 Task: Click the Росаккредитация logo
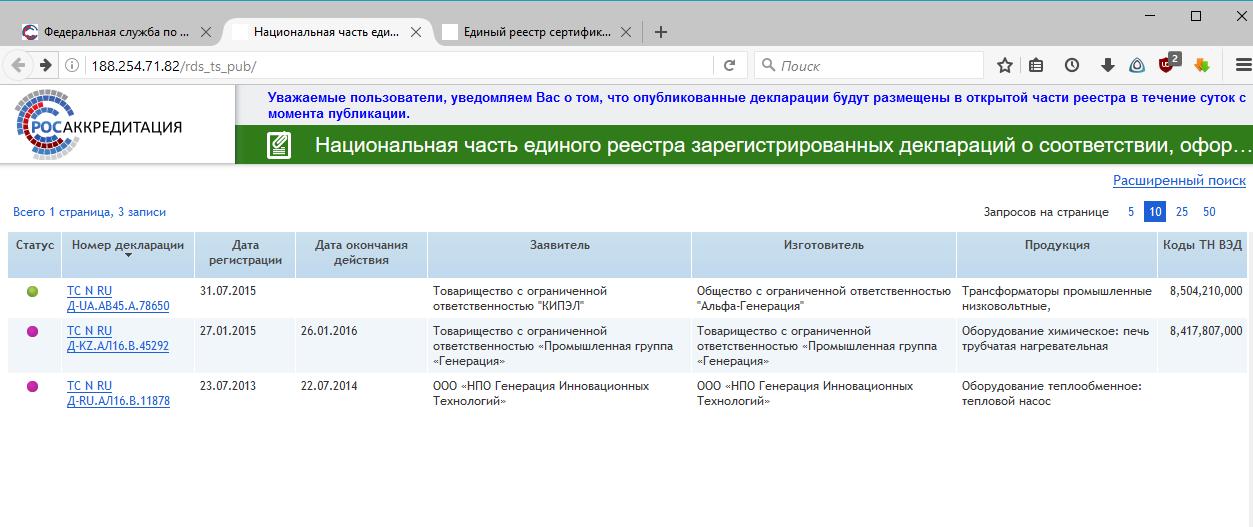coord(98,124)
